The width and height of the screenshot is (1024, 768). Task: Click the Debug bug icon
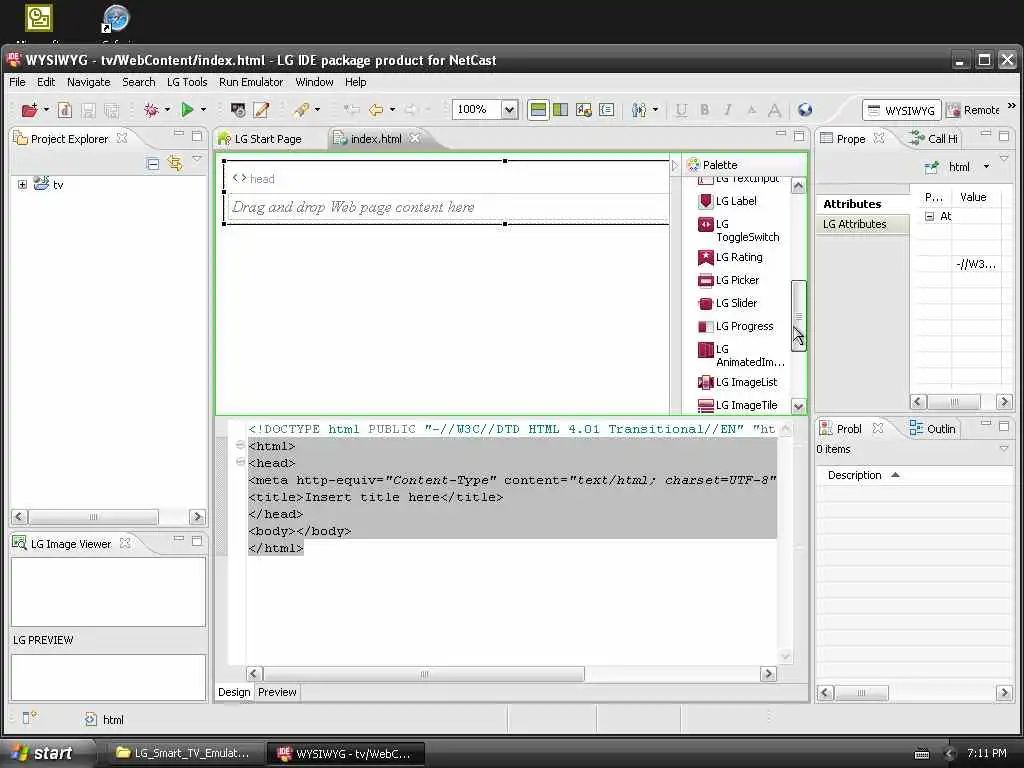tap(152, 110)
